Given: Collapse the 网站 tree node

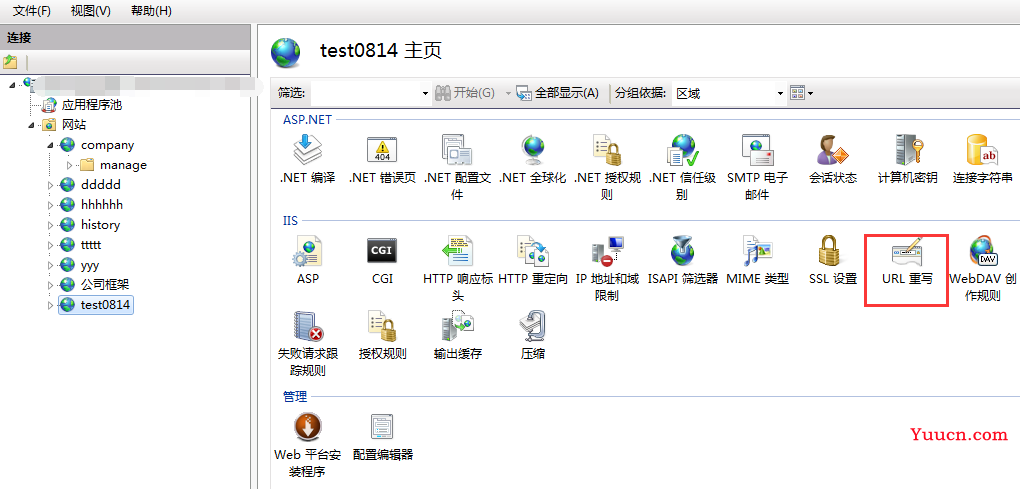Looking at the screenshot, I should point(31,126).
